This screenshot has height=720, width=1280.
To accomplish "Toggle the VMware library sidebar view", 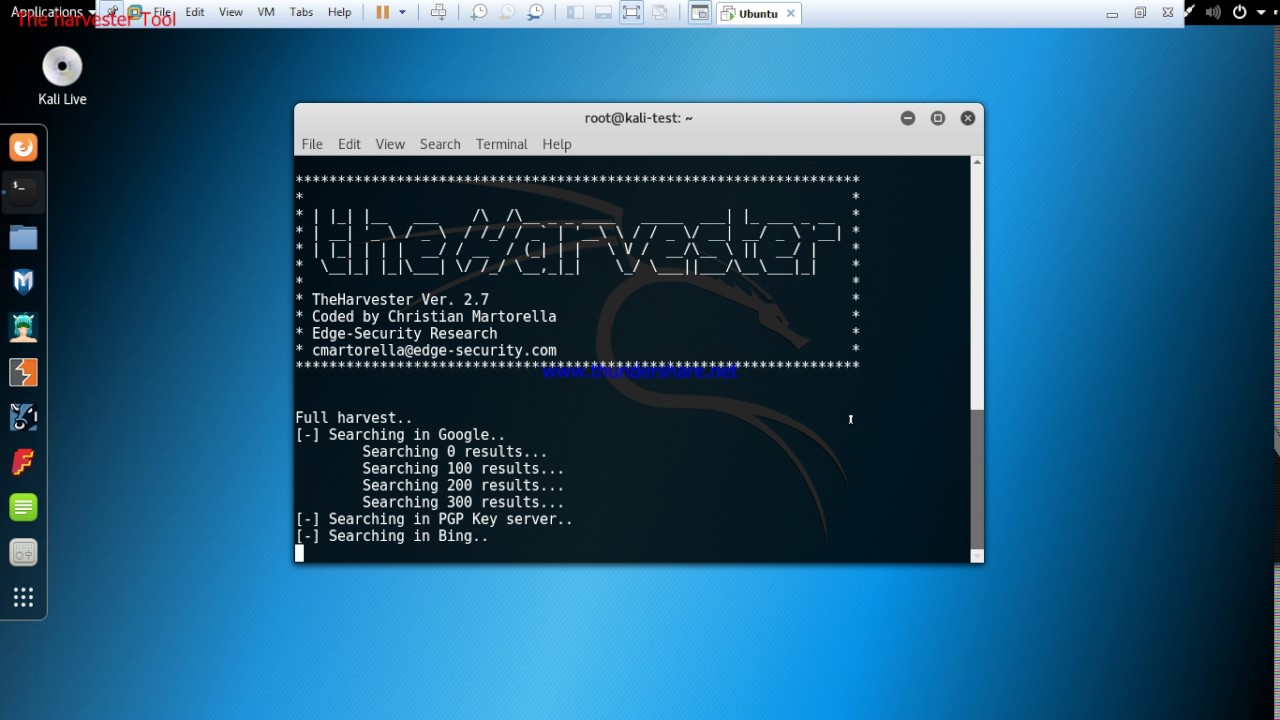I will 575,12.
